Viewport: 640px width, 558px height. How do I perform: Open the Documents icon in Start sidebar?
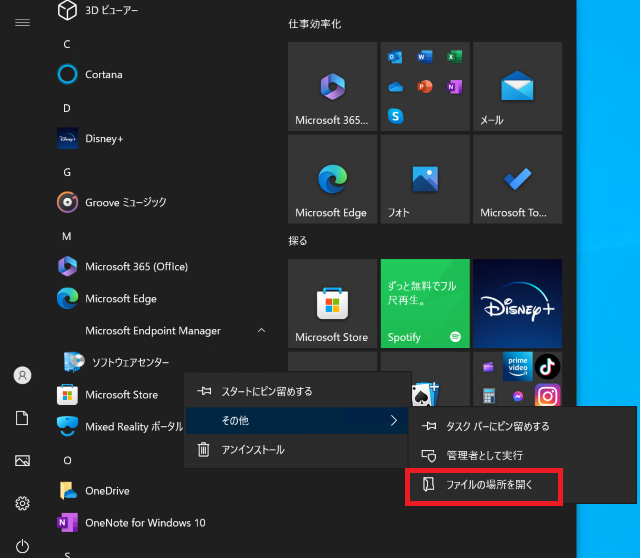[x=22, y=418]
